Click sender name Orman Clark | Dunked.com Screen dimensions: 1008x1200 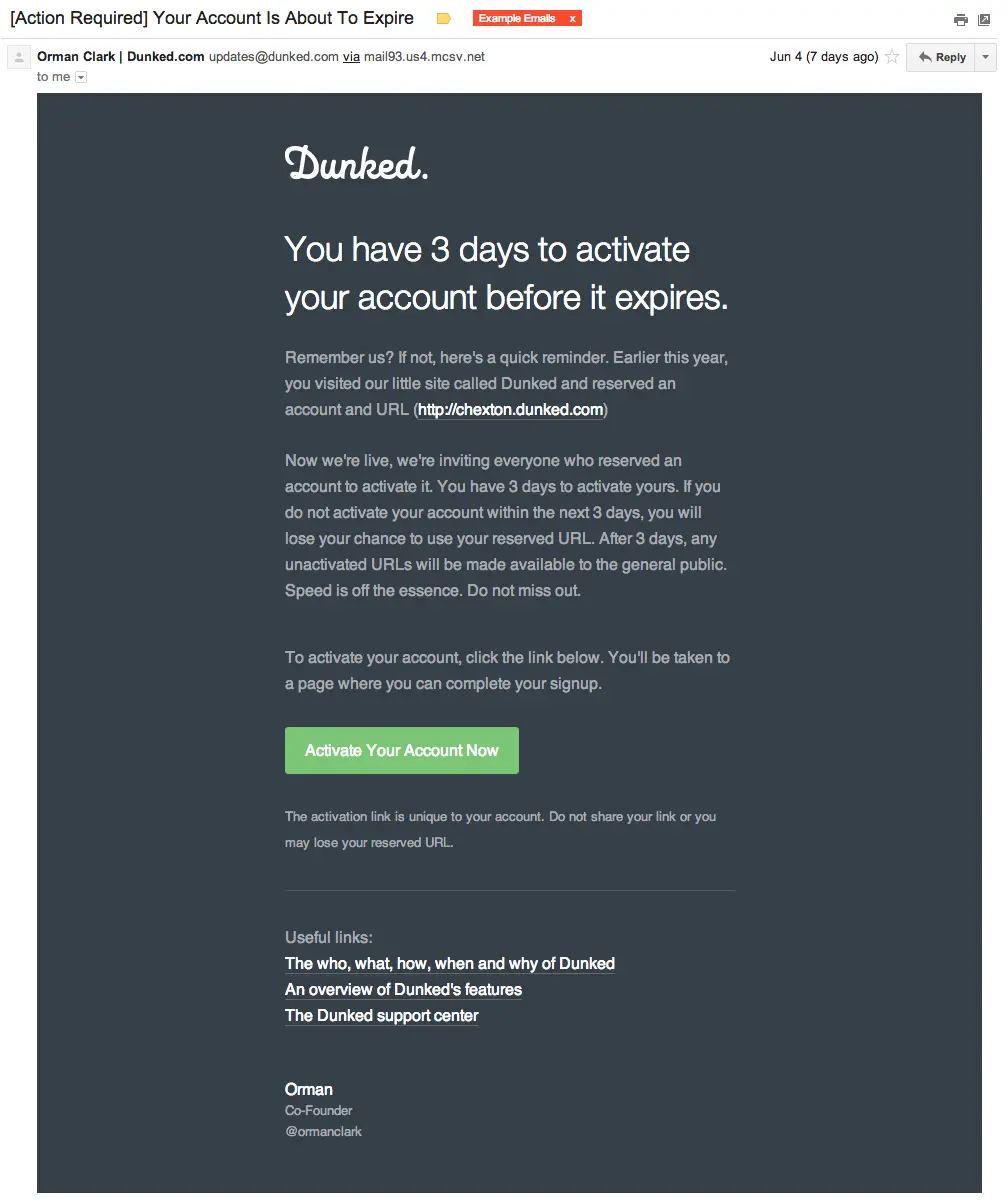pyautogui.click(x=121, y=57)
